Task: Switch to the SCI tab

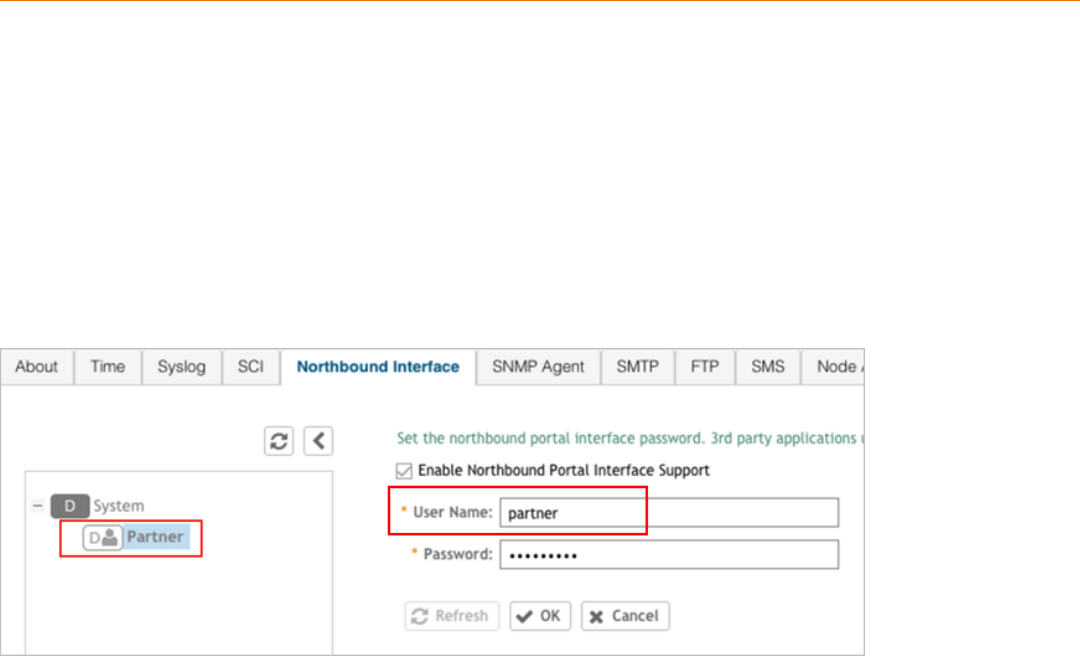Action: (250, 367)
